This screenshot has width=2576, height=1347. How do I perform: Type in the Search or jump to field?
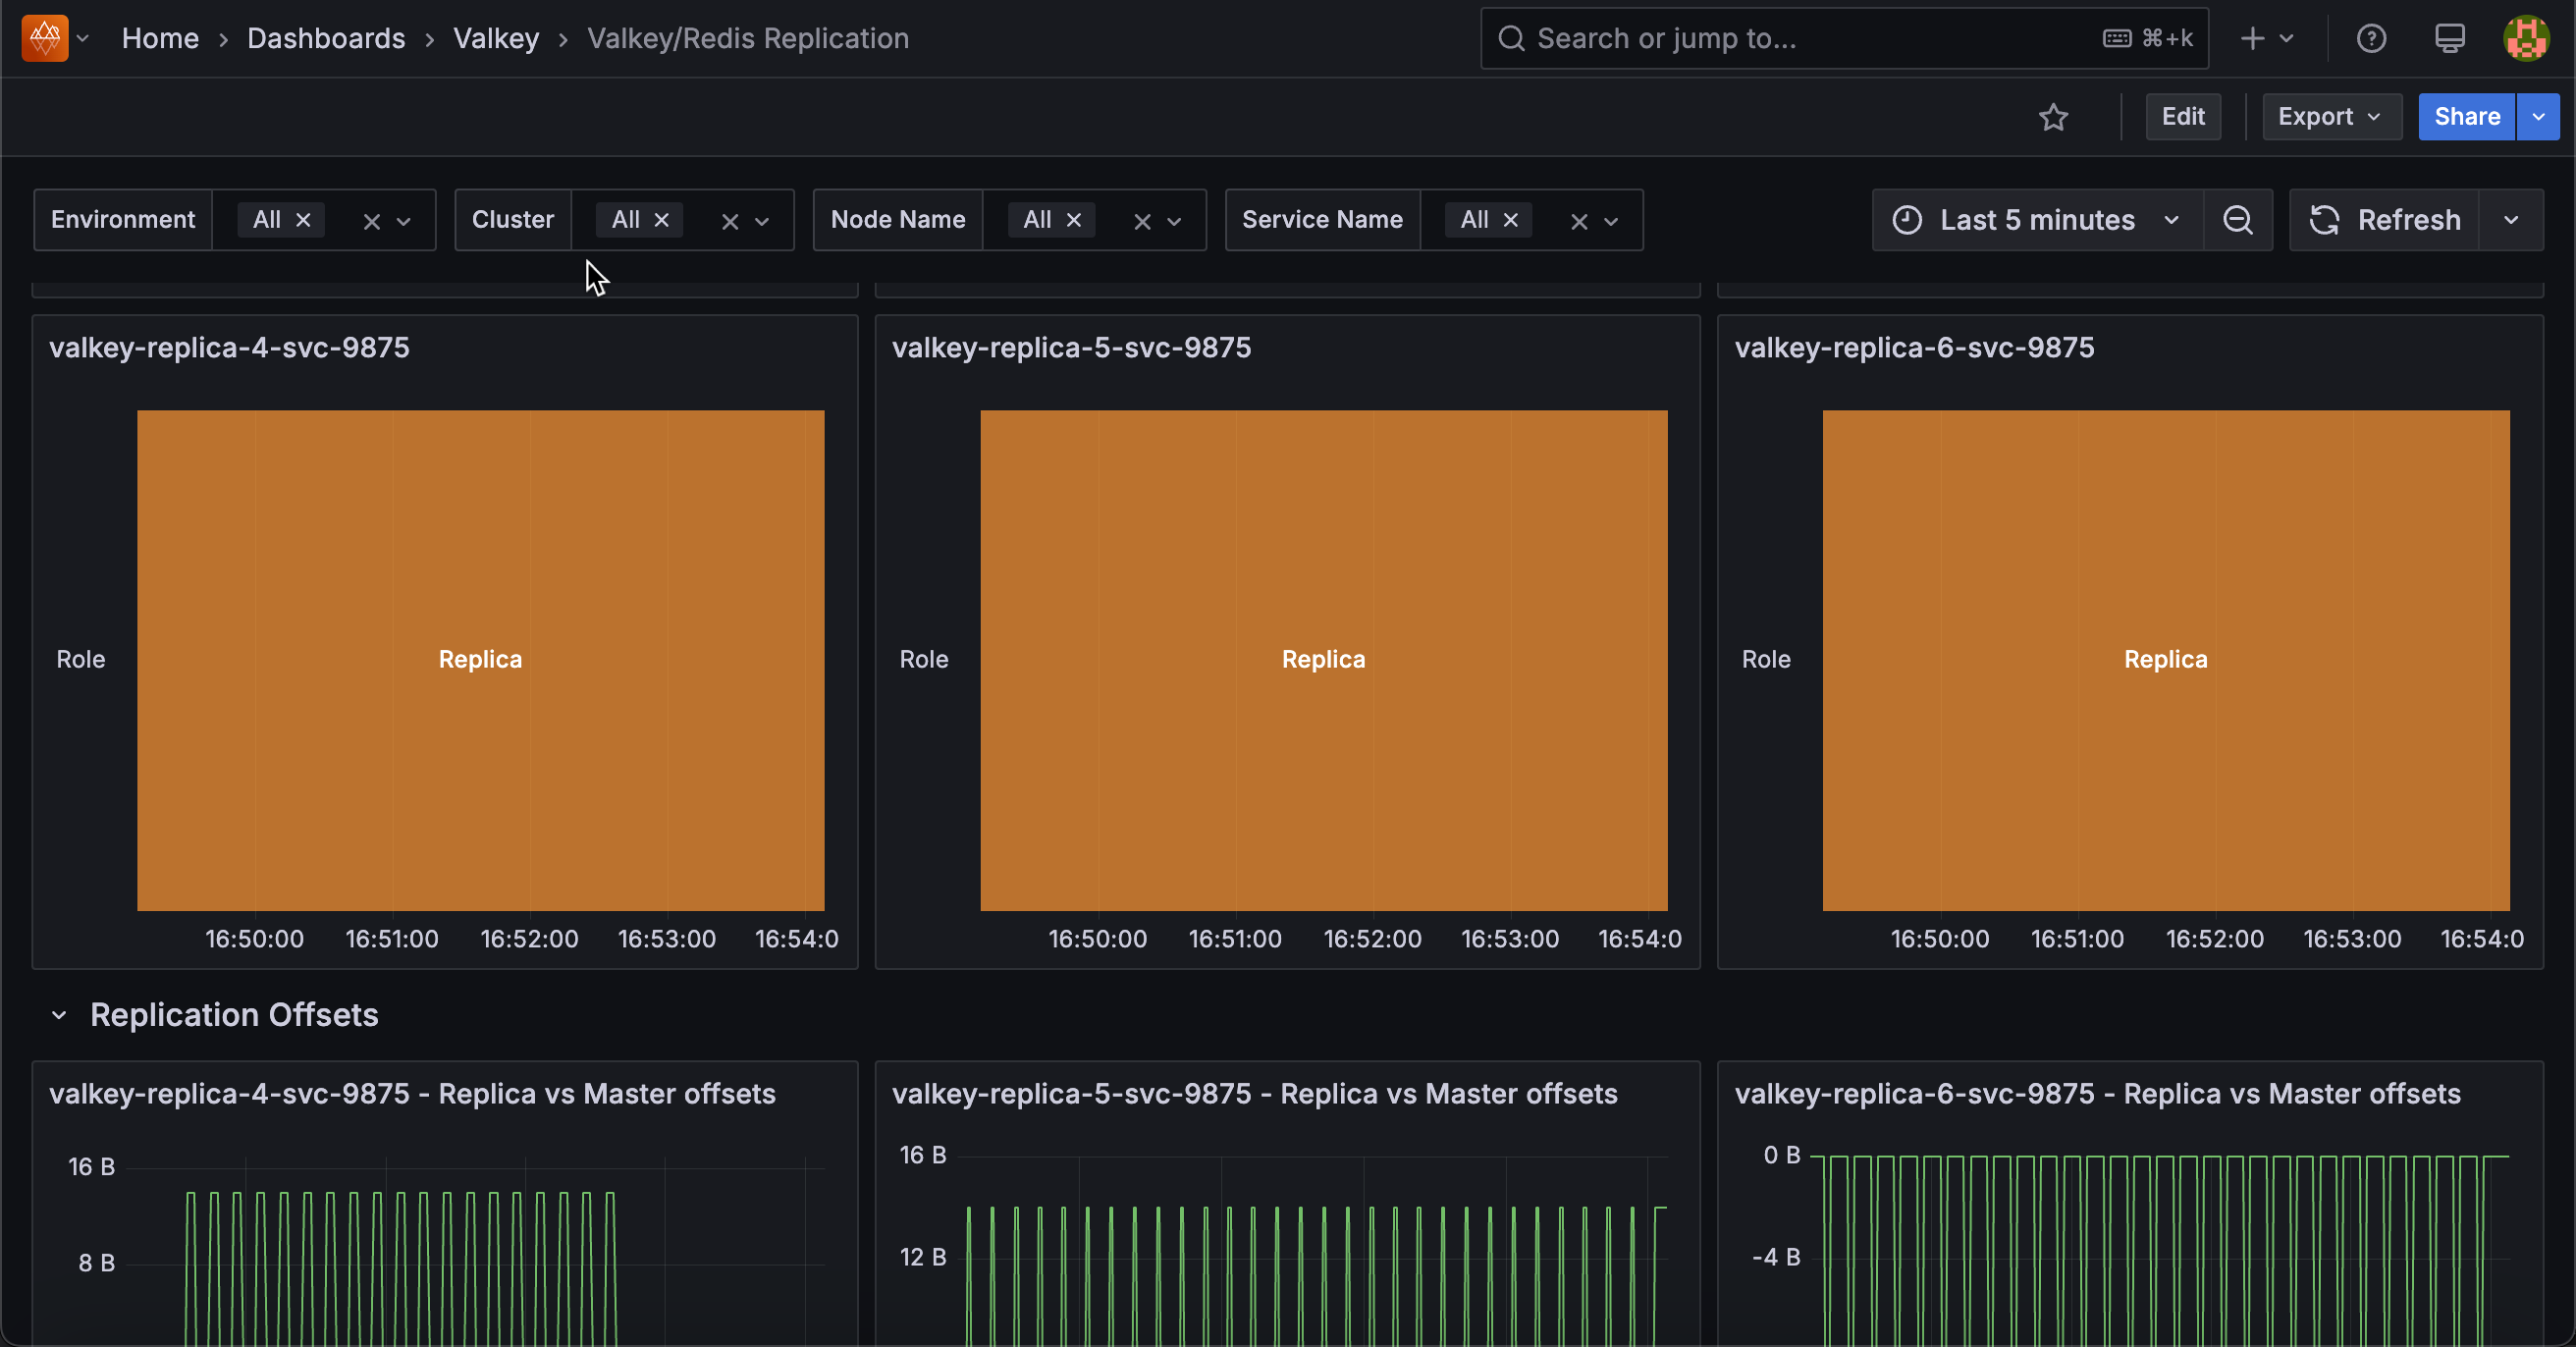pyautogui.click(x=1750, y=38)
